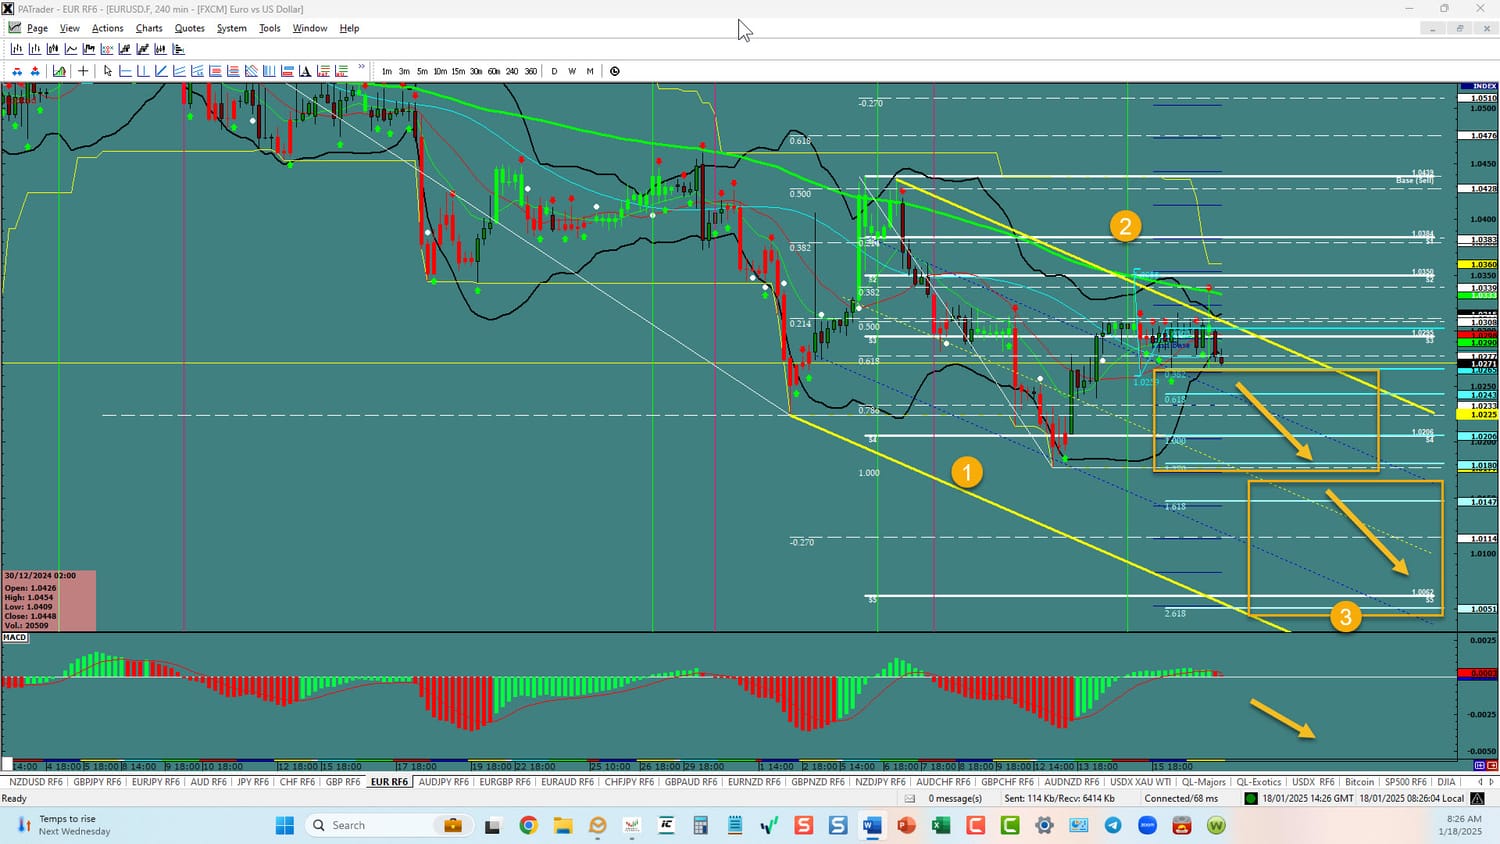Select the horizontal line drawing tool
This screenshot has height=844, width=1500.
click(x=125, y=71)
